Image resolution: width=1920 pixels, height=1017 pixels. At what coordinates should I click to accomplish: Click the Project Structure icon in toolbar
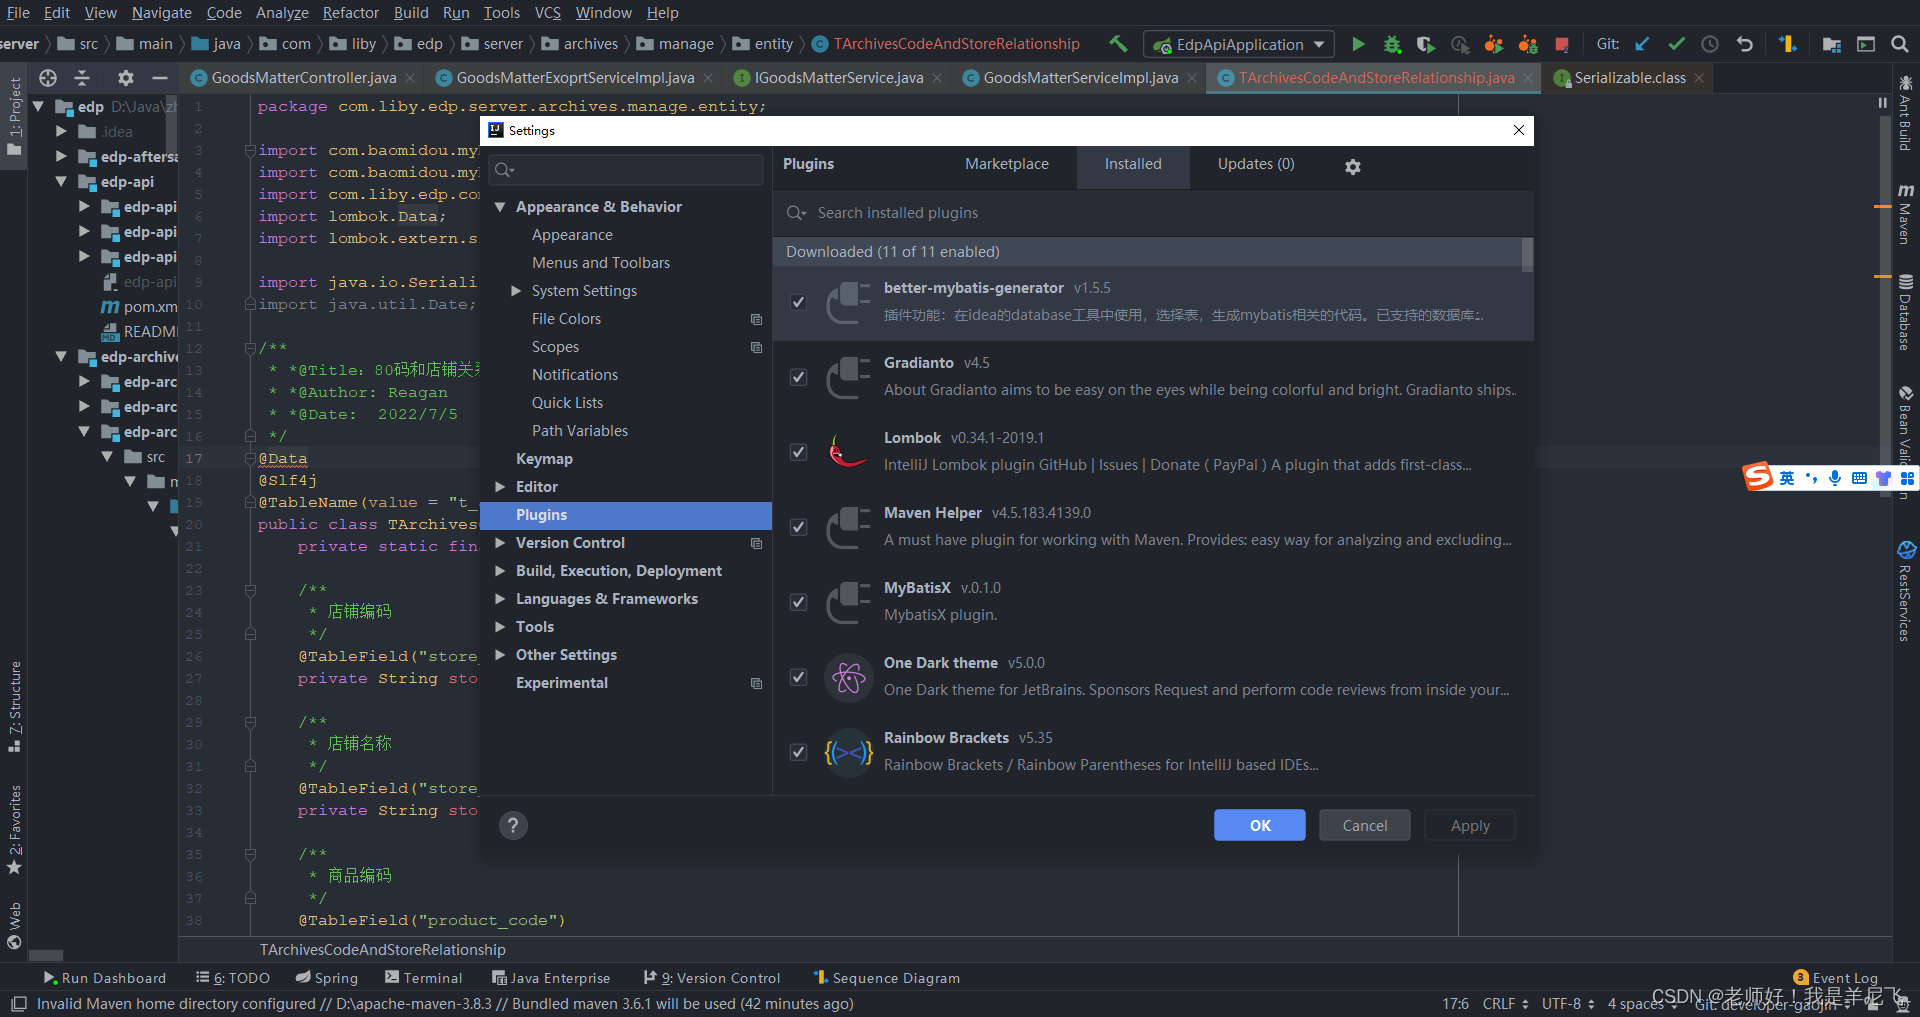tap(1832, 44)
